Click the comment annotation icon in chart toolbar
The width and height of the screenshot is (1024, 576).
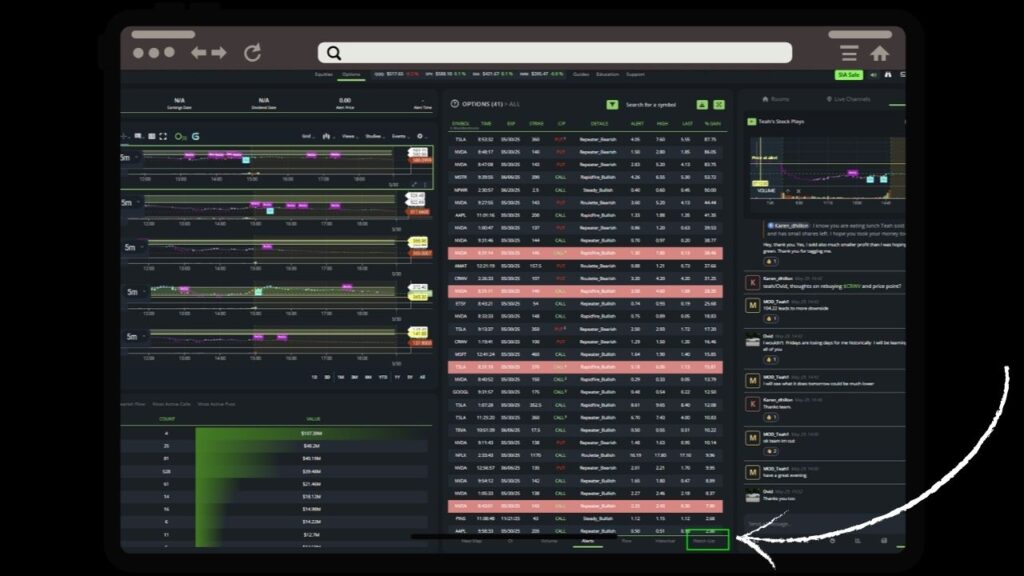pyautogui.click(x=138, y=136)
